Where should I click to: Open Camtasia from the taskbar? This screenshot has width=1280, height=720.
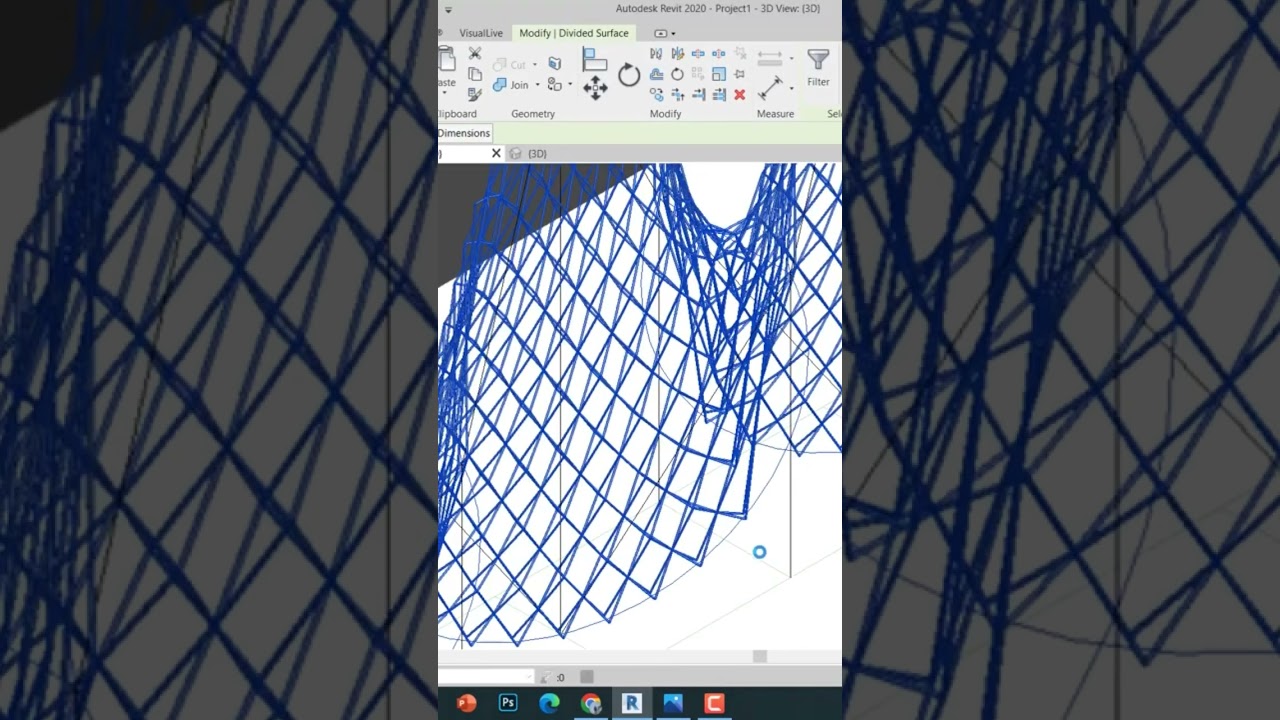coord(714,703)
